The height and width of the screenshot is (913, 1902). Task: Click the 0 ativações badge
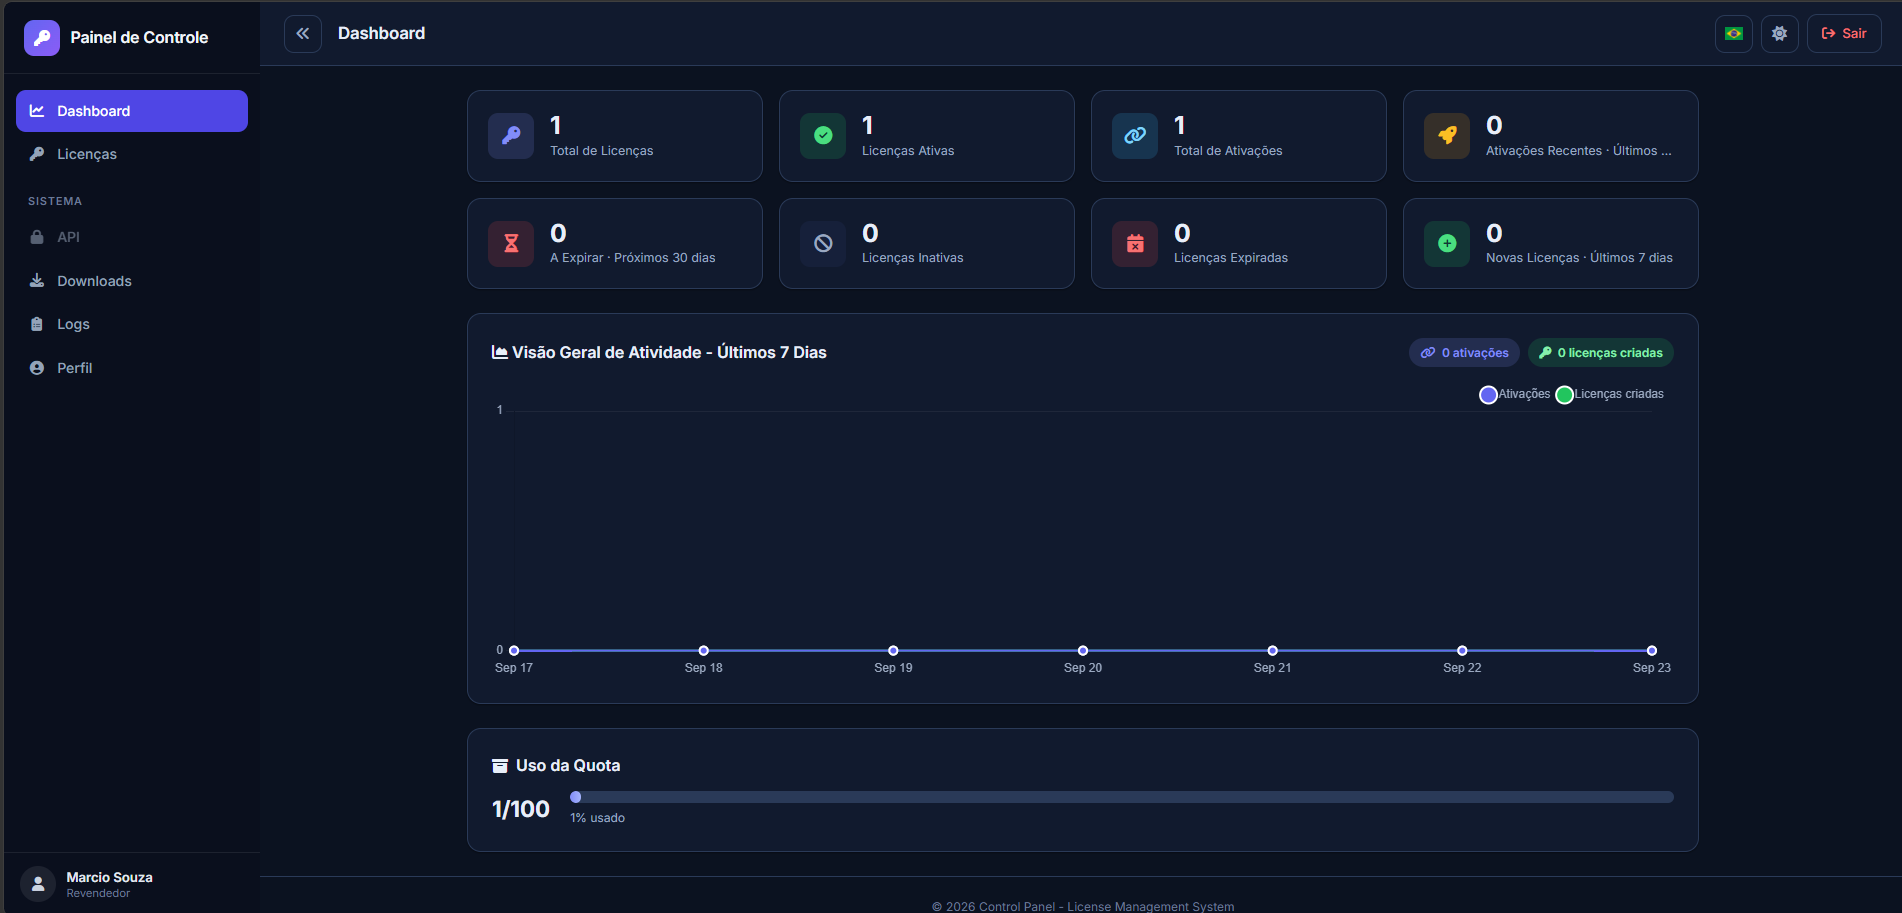click(x=1464, y=353)
